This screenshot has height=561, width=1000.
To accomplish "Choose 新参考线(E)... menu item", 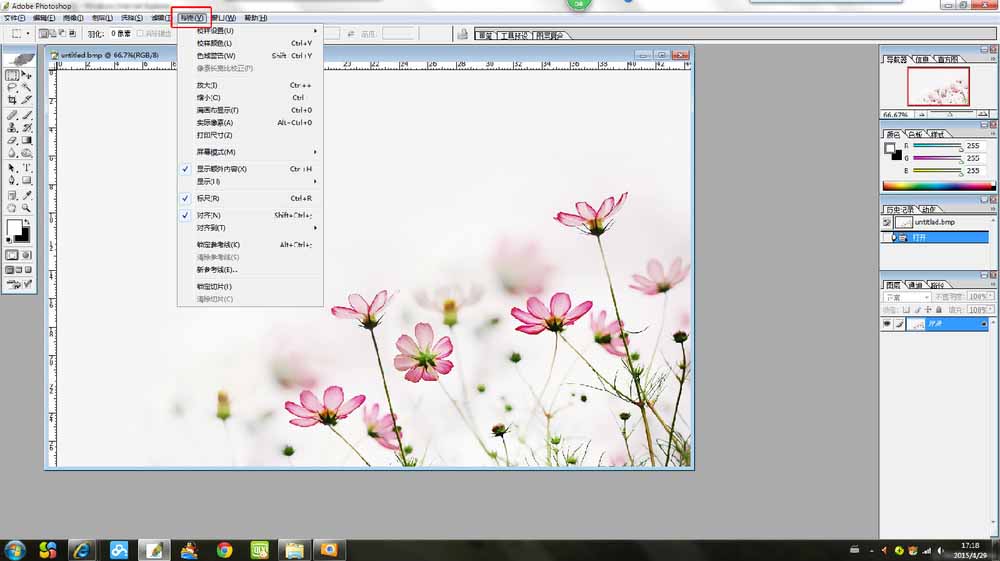I will 250,270.
